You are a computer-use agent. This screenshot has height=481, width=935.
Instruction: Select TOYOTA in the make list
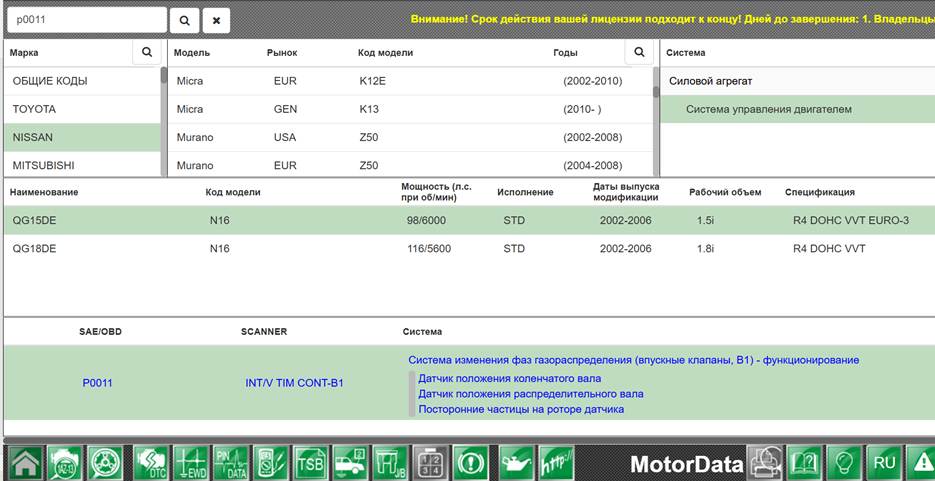(82, 109)
